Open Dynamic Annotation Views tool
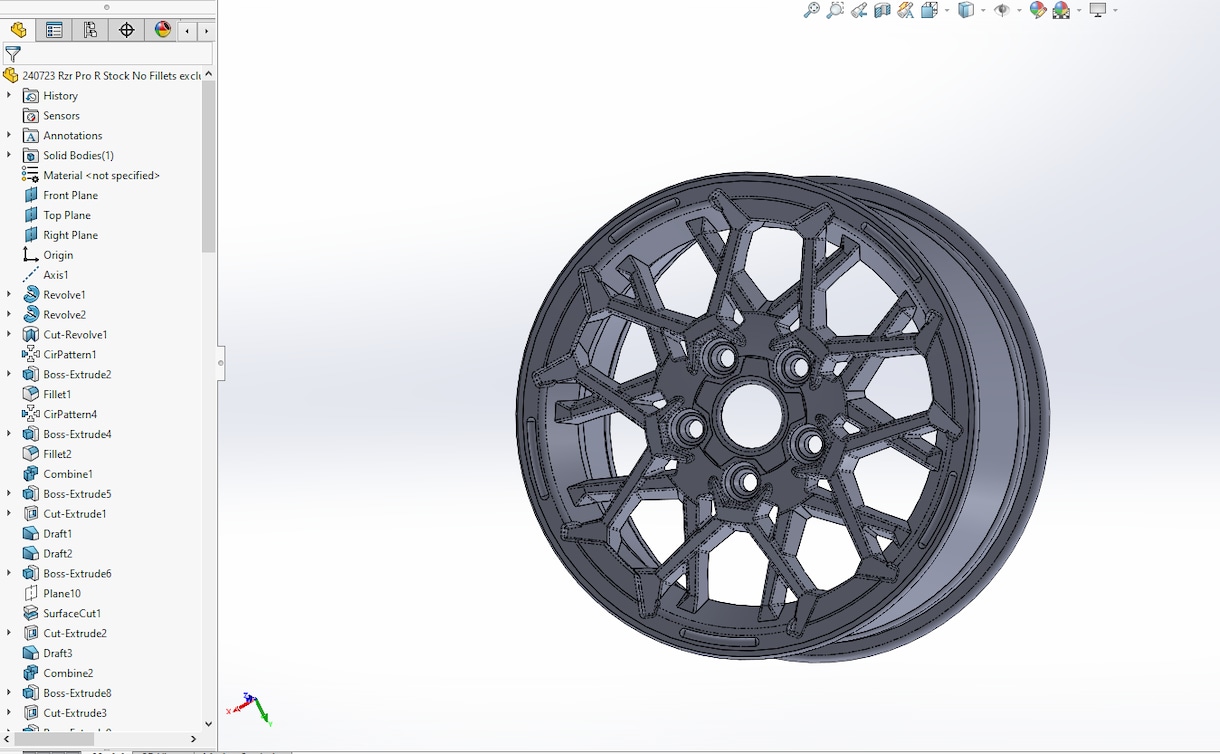The width and height of the screenshot is (1220, 754). pyautogui.click(x=906, y=10)
